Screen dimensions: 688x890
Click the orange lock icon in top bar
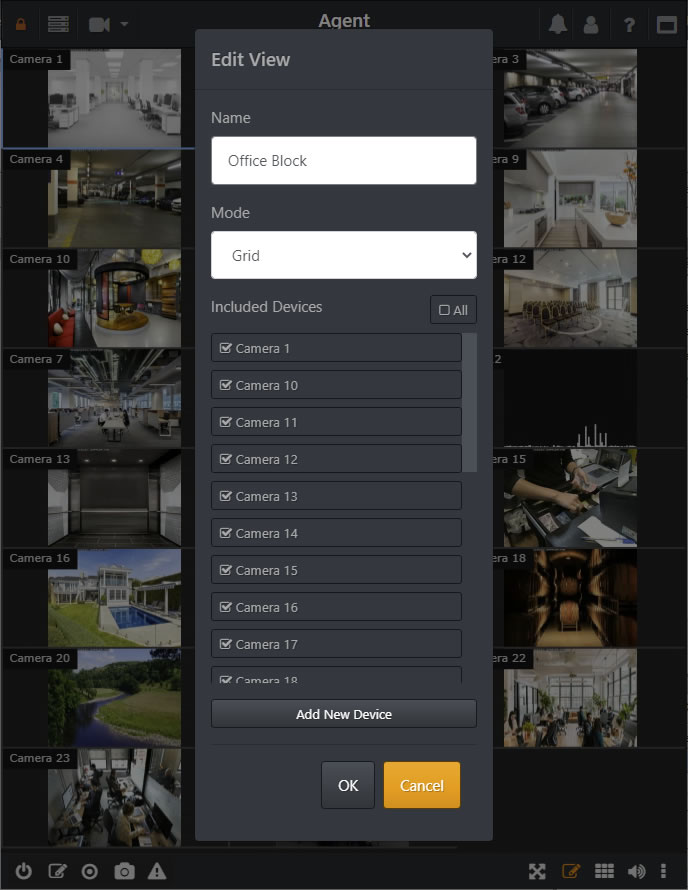[x=21, y=24]
